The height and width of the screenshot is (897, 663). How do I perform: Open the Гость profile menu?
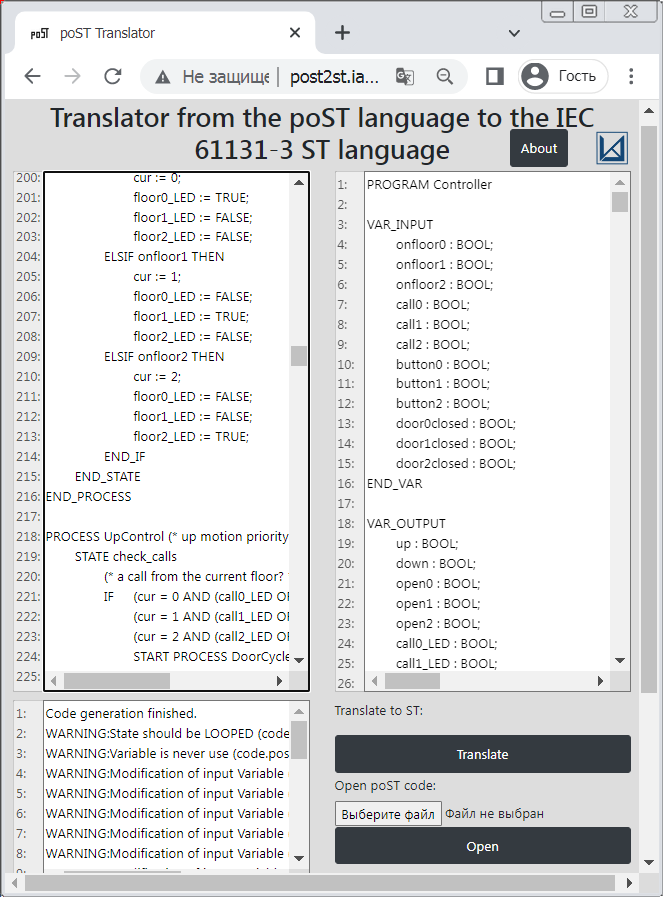564,76
